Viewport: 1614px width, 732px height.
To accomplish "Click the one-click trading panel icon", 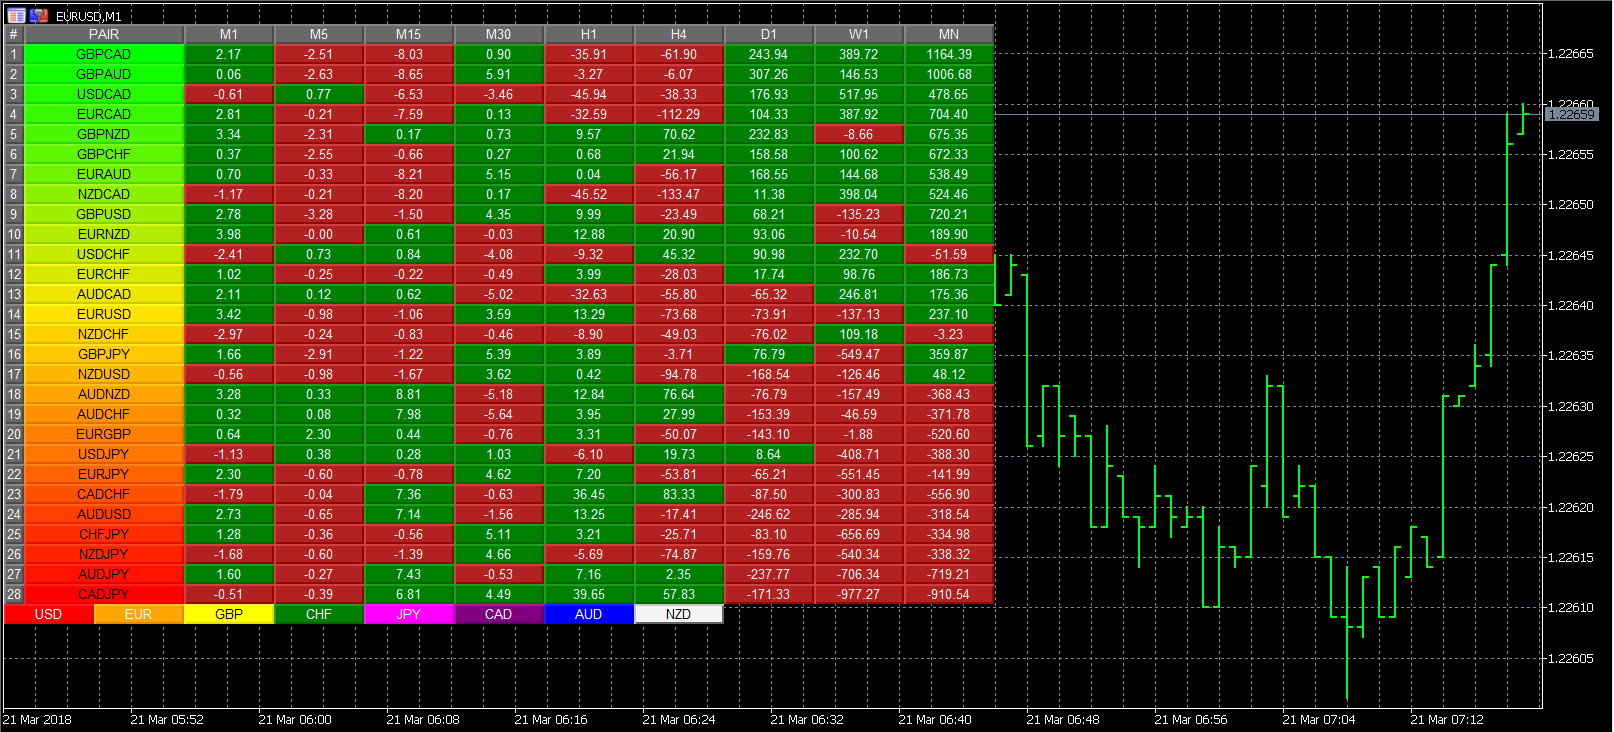I will coord(17,15).
